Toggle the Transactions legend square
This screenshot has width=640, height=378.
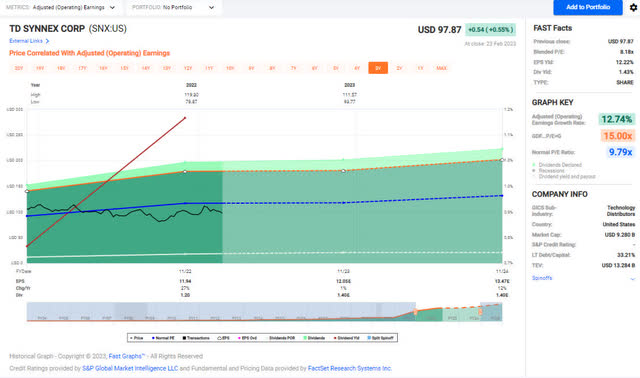pos(184,338)
